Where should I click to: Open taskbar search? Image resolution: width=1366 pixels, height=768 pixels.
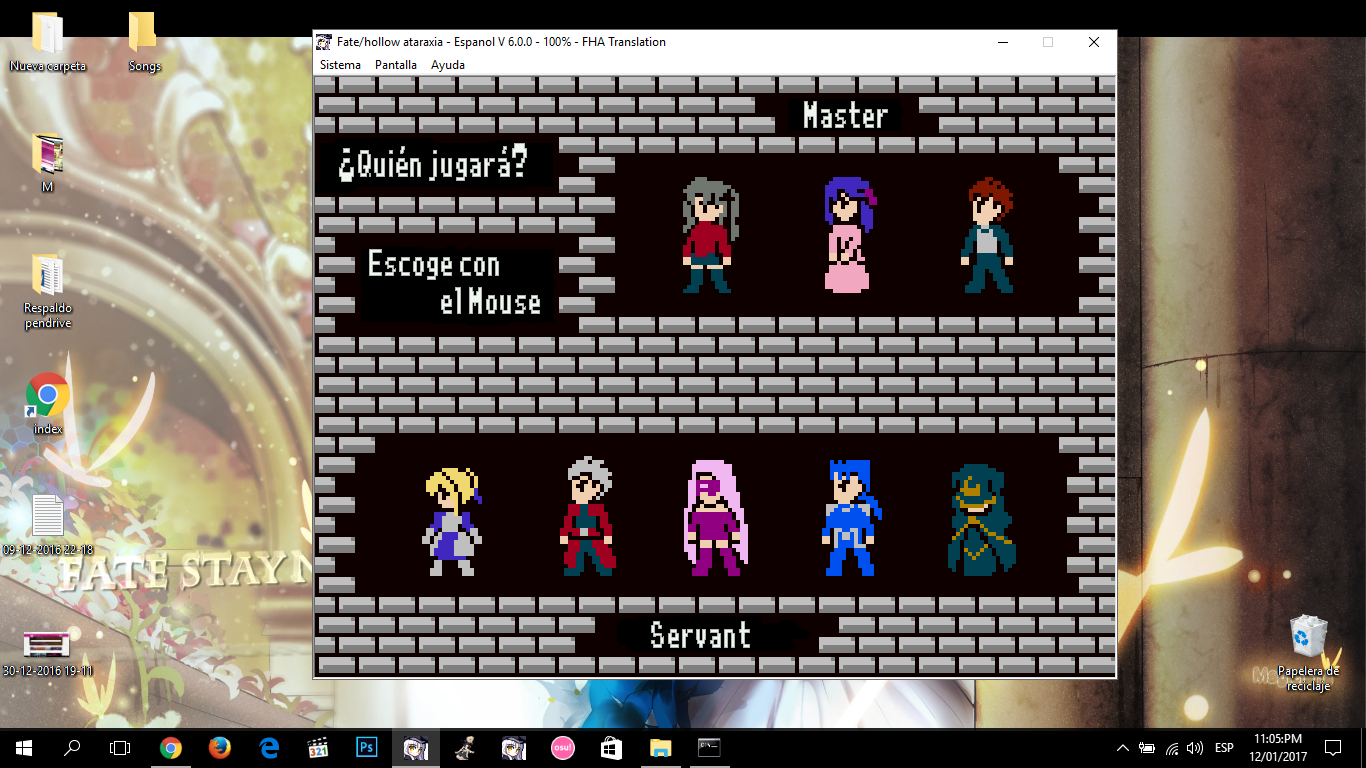[x=72, y=747]
